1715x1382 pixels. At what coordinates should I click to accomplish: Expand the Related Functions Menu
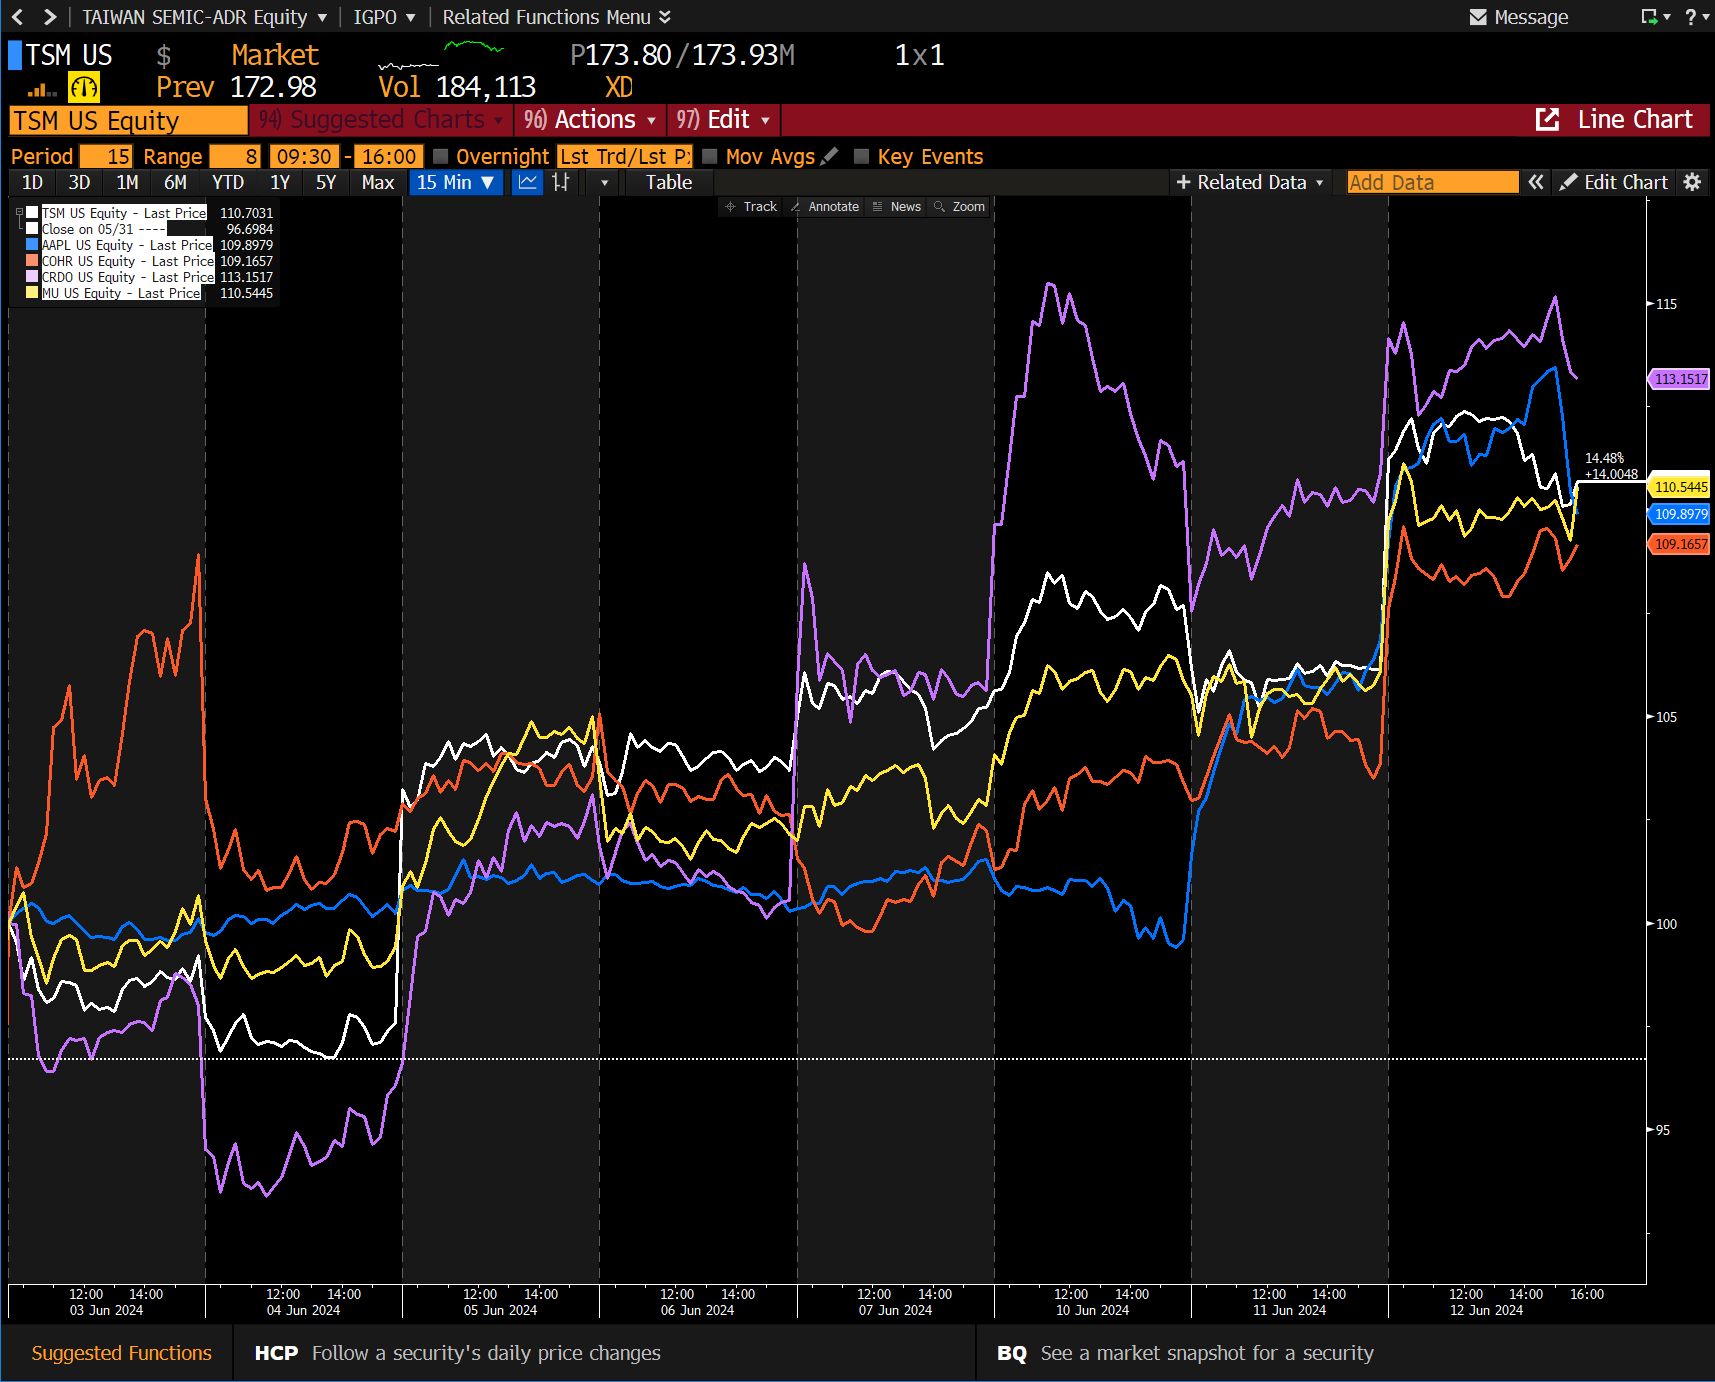pyautogui.click(x=556, y=17)
